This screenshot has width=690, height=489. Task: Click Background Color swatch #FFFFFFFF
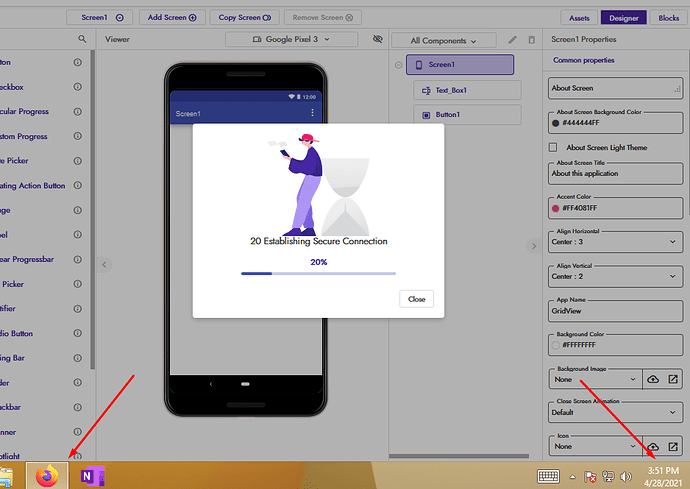555,345
